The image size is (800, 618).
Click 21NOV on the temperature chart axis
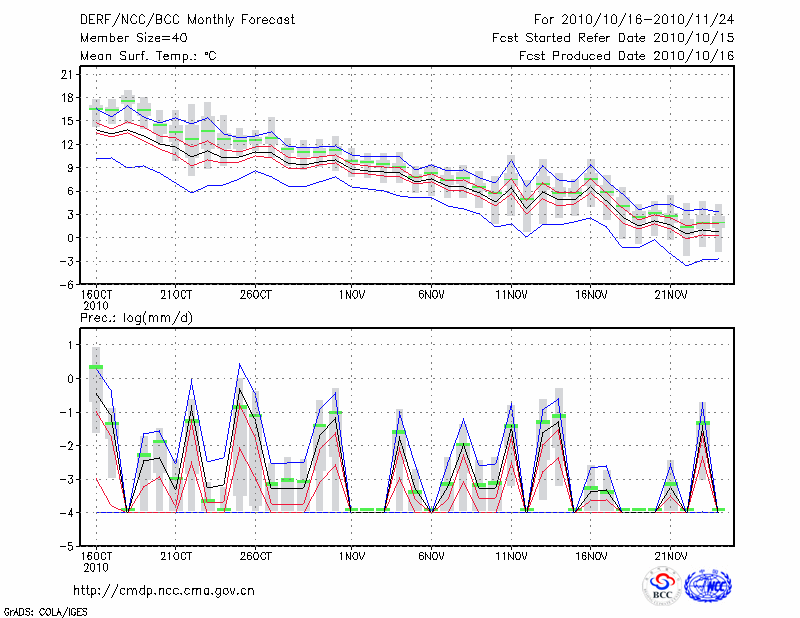pyautogui.click(x=671, y=295)
